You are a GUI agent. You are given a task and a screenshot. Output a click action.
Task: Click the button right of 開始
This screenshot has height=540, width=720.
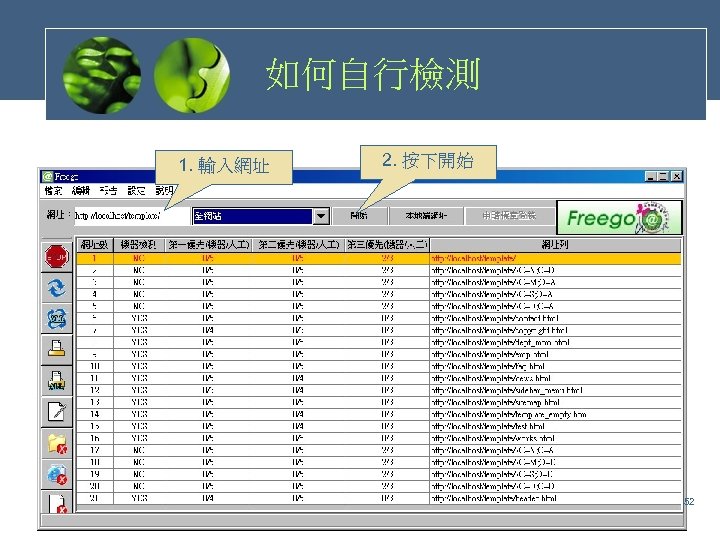click(426, 215)
